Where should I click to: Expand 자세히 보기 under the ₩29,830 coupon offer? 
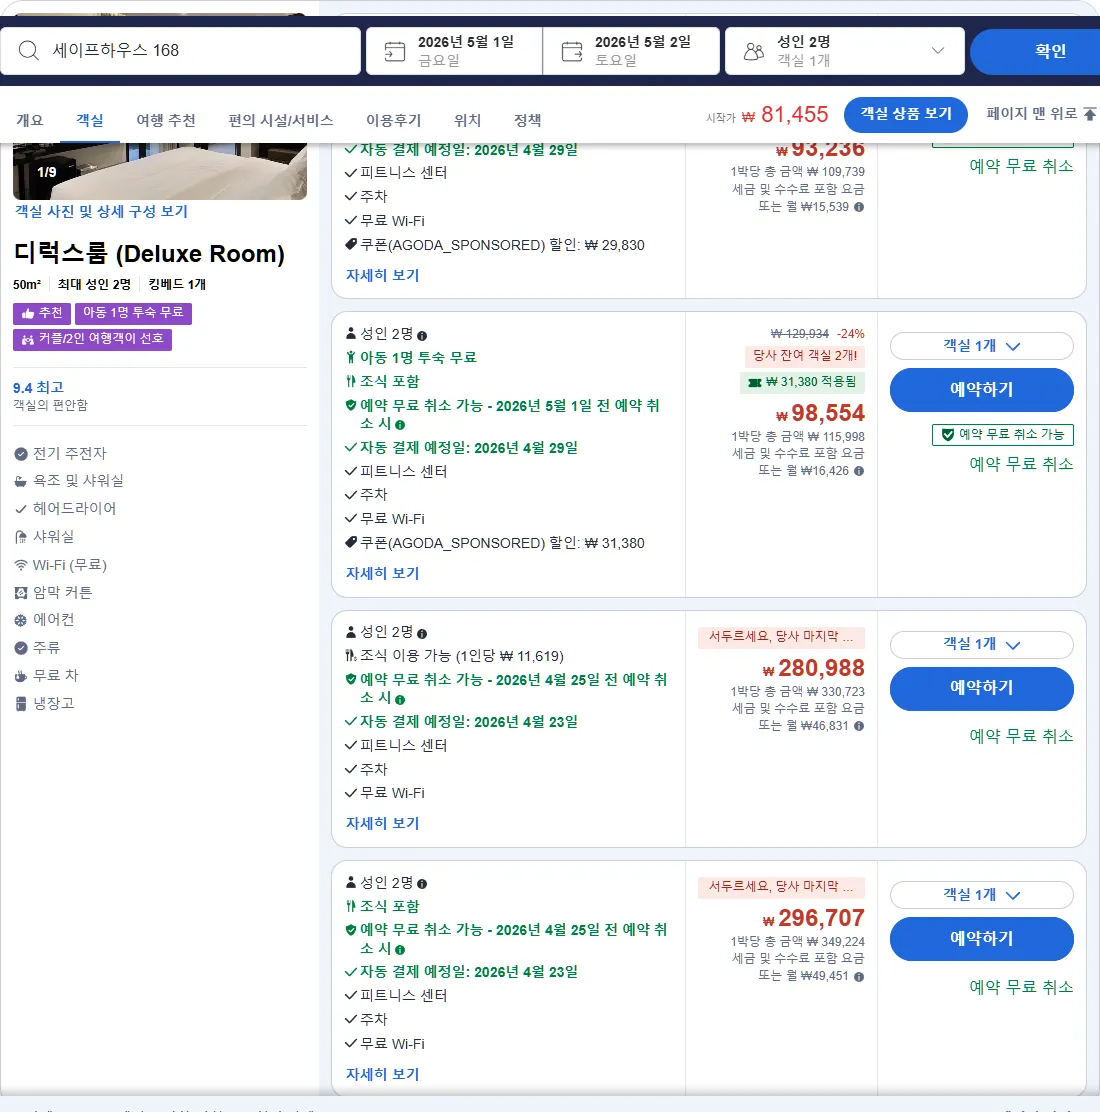(x=382, y=275)
